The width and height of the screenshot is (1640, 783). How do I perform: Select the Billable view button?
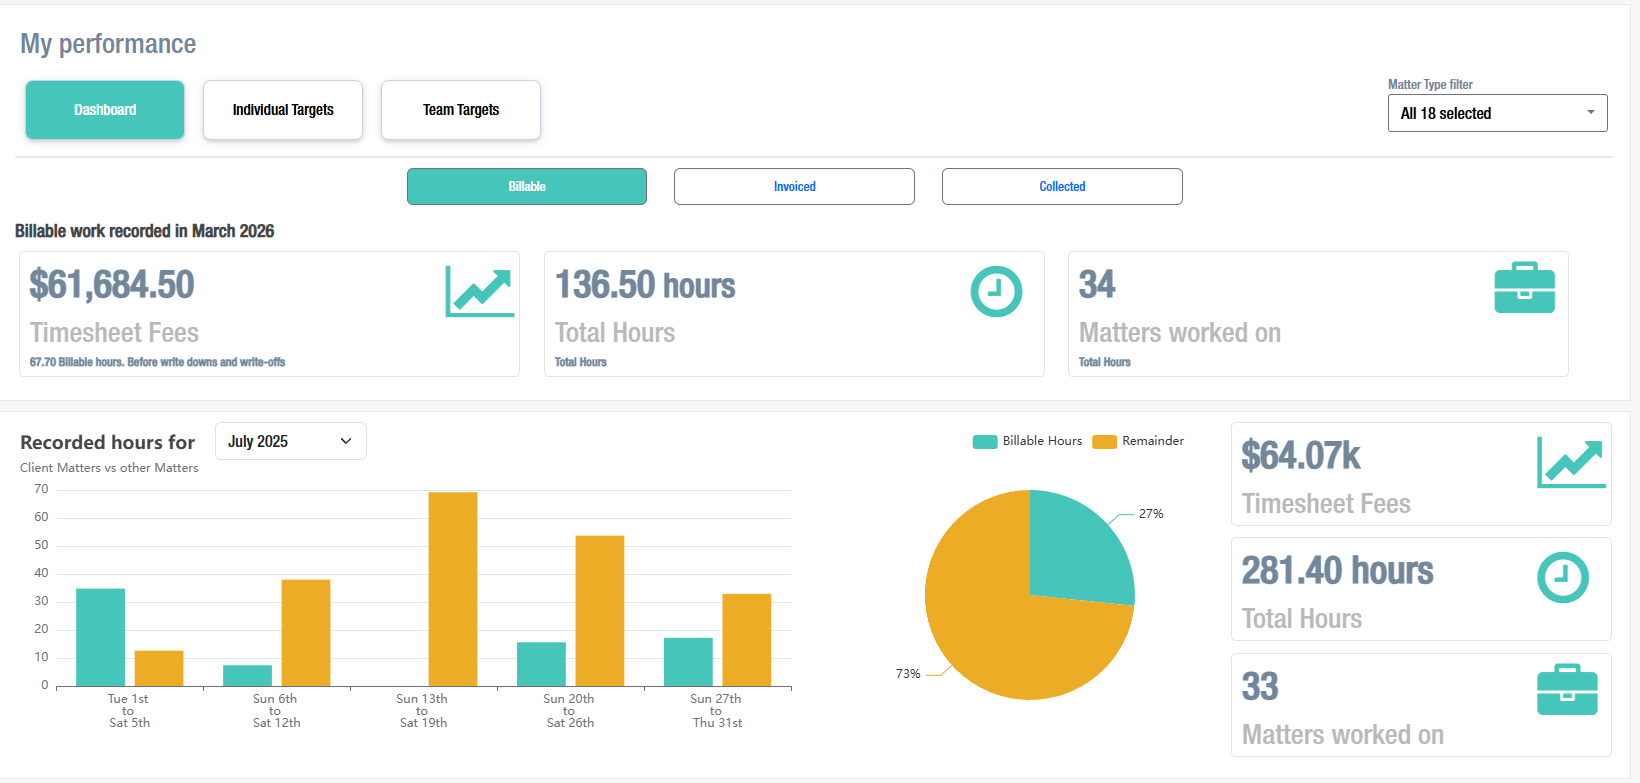(x=527, y=187)
